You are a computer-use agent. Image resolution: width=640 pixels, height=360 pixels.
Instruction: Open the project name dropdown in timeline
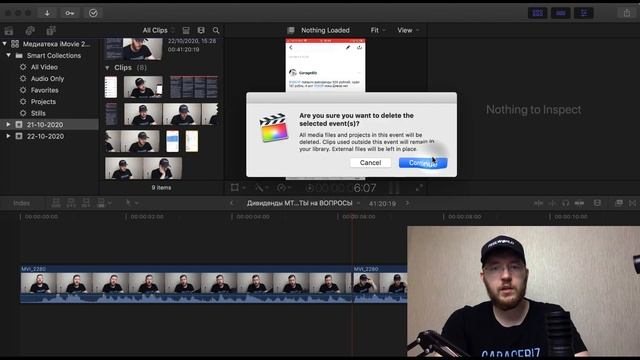[358, 203]
